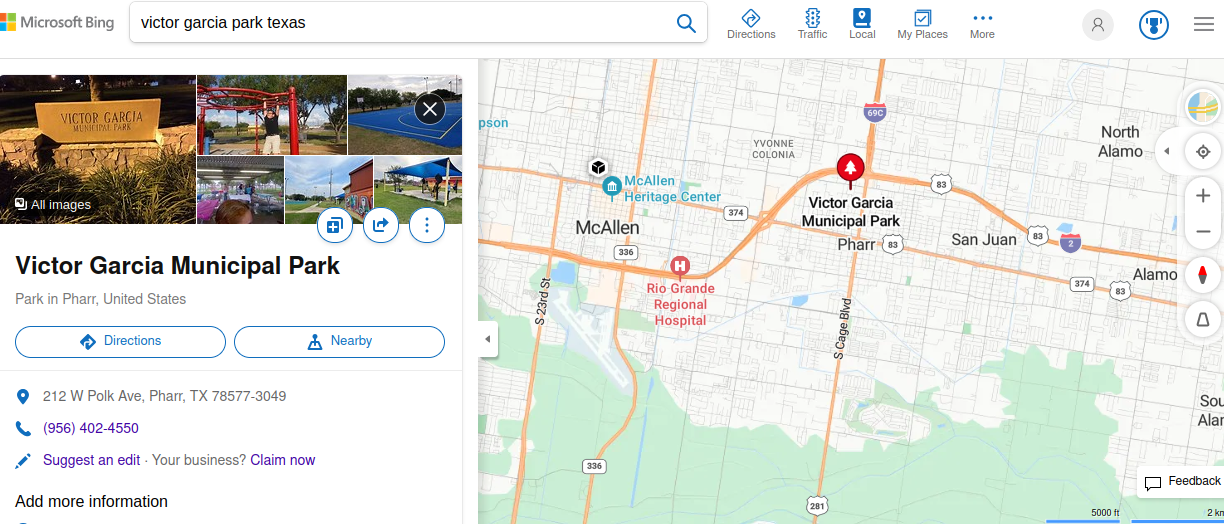Image resolution: width=1224 pixels, height=524 pixels.
Task: Click the Nearby button
Action: pos(339,341)
